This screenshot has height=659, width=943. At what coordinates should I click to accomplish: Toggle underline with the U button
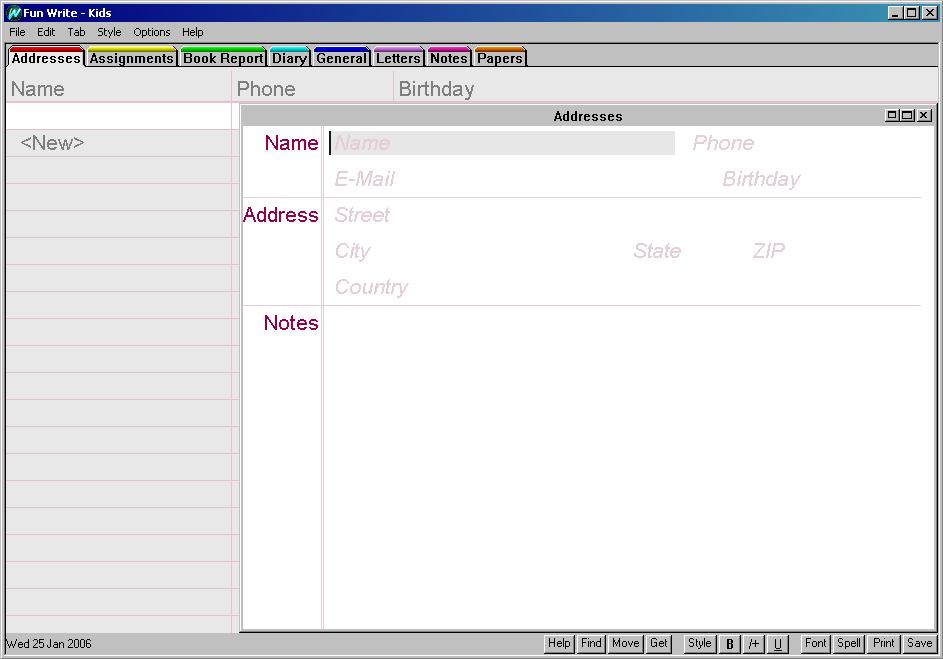coord(777,644)
